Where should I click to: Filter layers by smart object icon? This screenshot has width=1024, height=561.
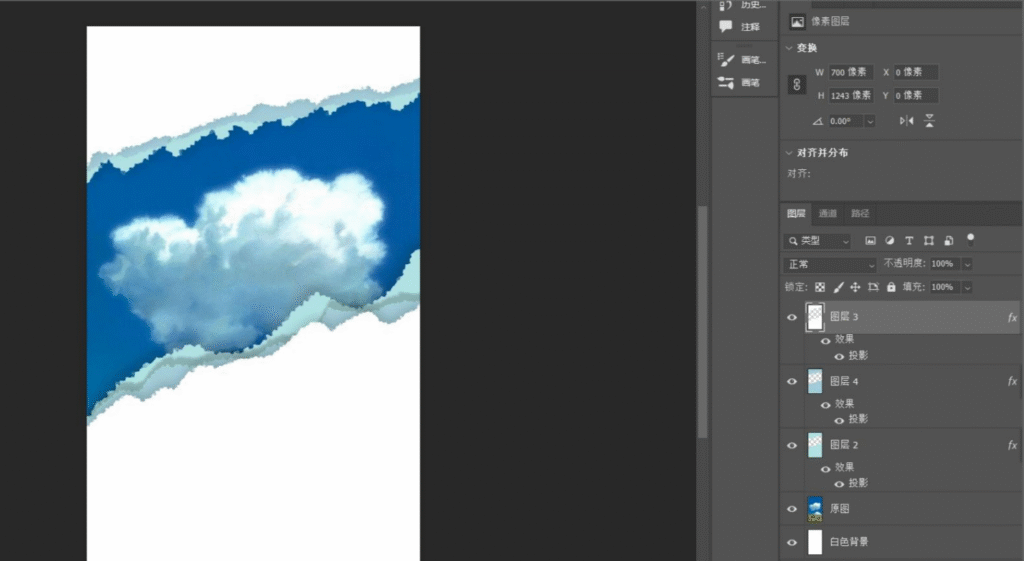click(949, 240)
